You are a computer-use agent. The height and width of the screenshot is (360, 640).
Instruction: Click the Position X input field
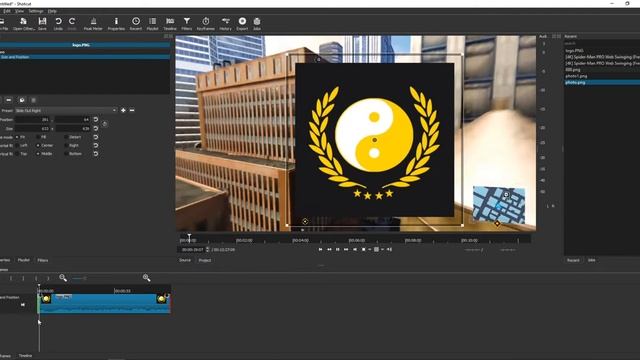[32, 119]
